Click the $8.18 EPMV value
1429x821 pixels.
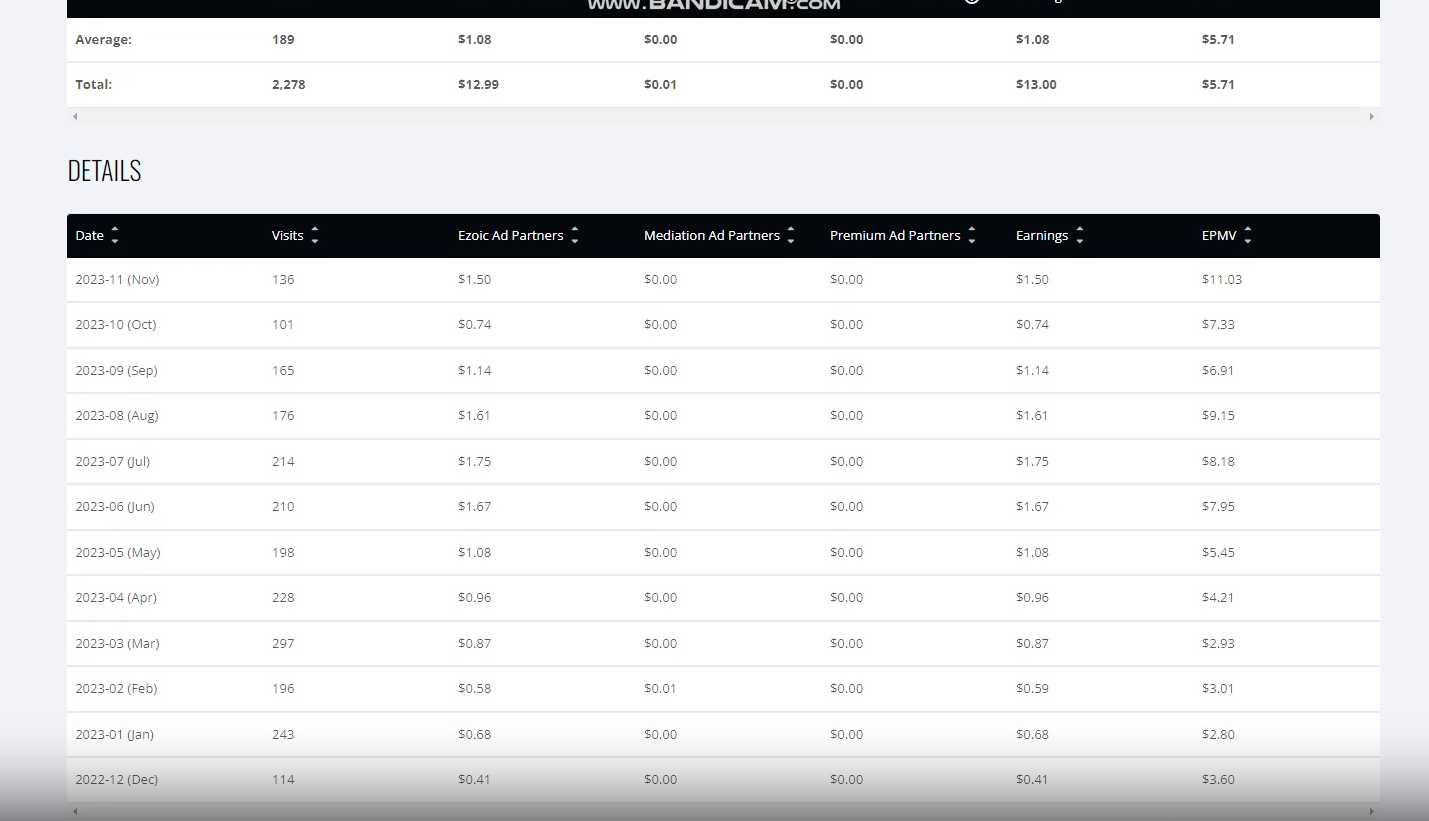coord(1218,462)
